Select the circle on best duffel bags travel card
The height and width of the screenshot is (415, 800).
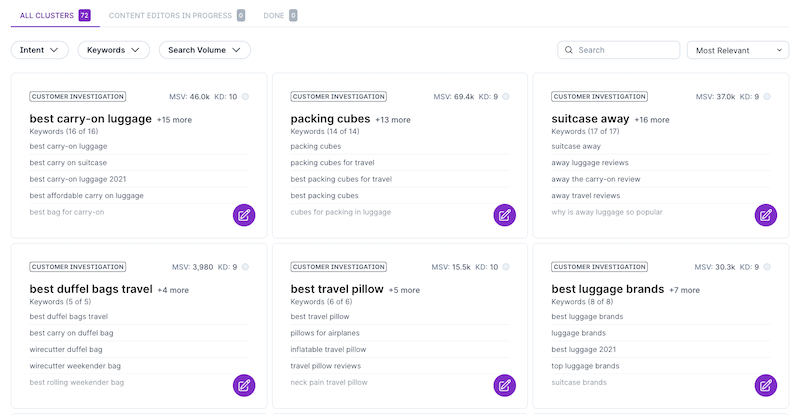[245, 267]
